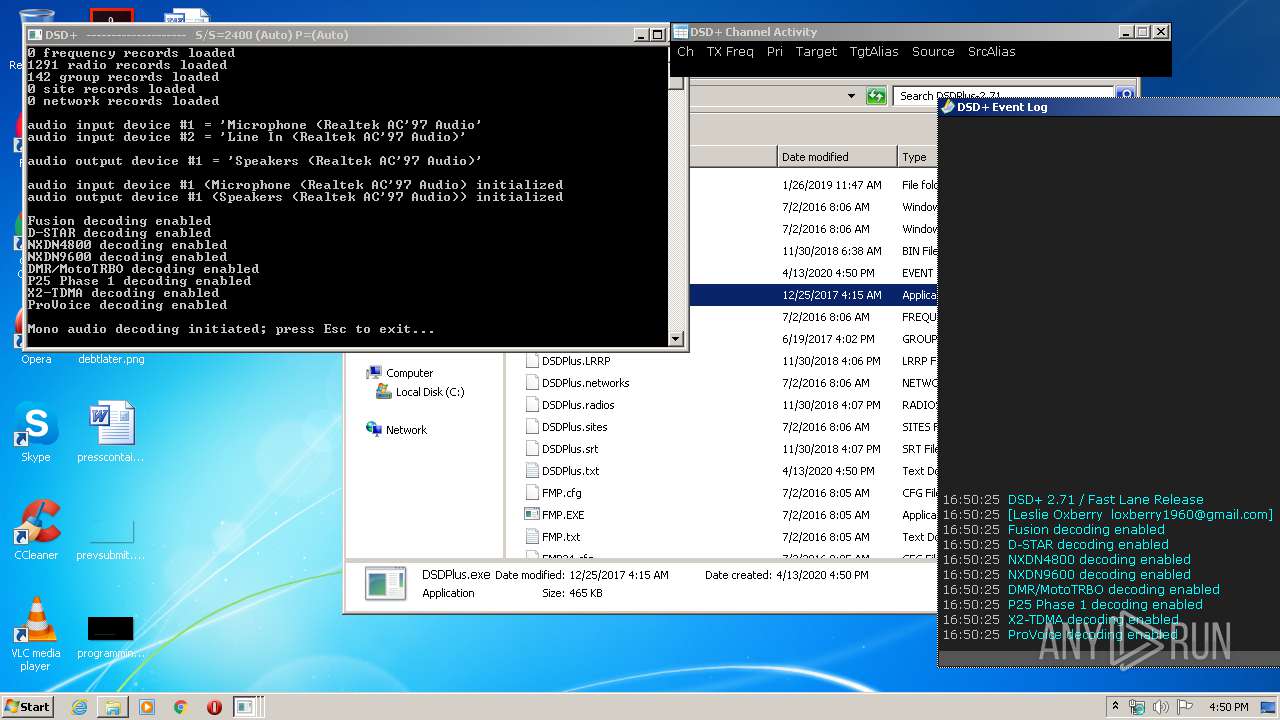Click the DSD+ console window title icon
Image resolution: width=1280 pixels, height=720 pixels.
click(x=35, y=34)
